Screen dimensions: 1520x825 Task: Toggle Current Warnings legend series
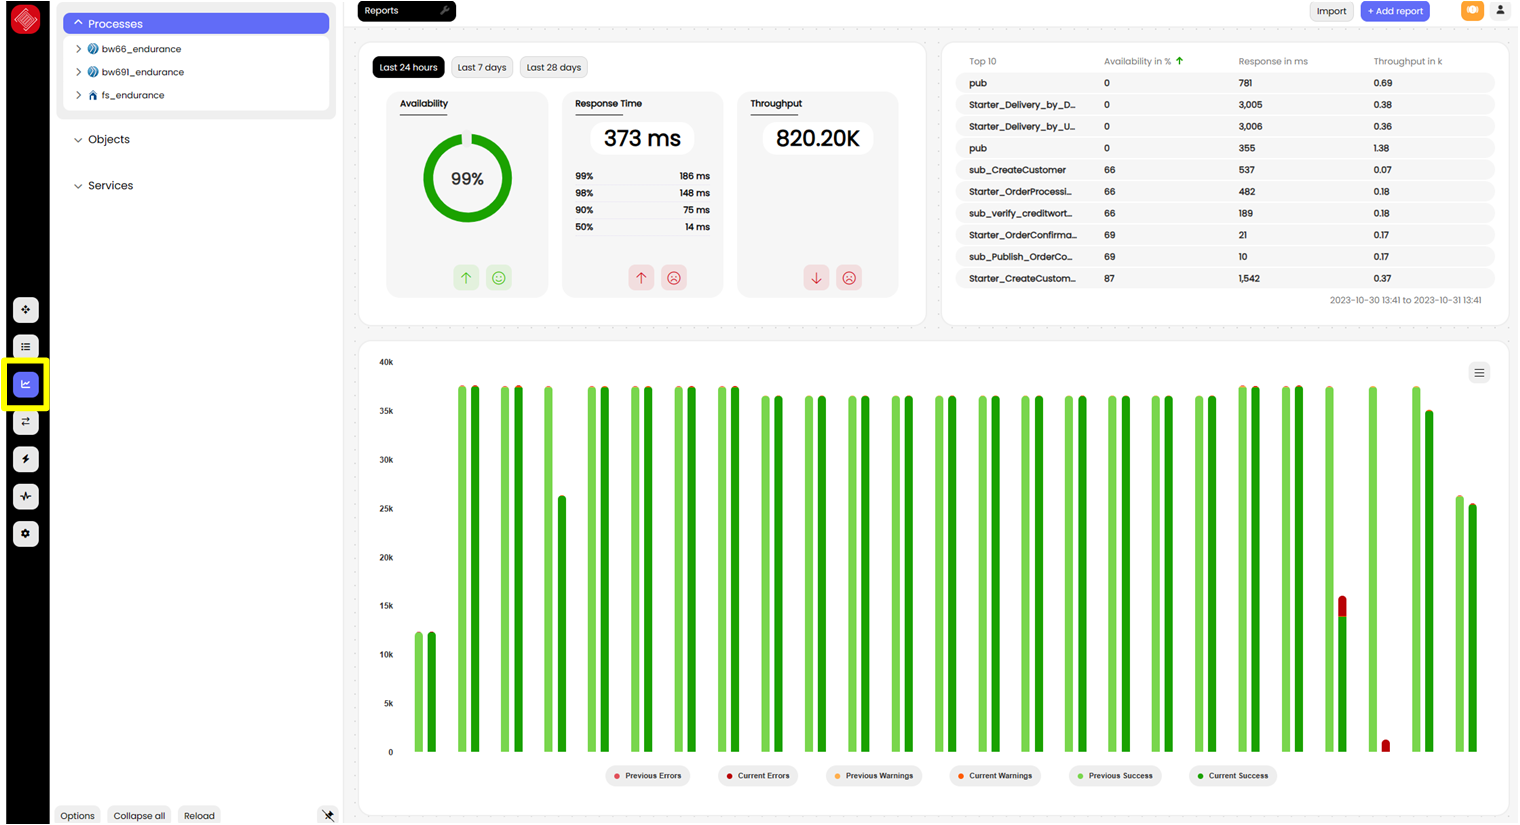point(995,776)
